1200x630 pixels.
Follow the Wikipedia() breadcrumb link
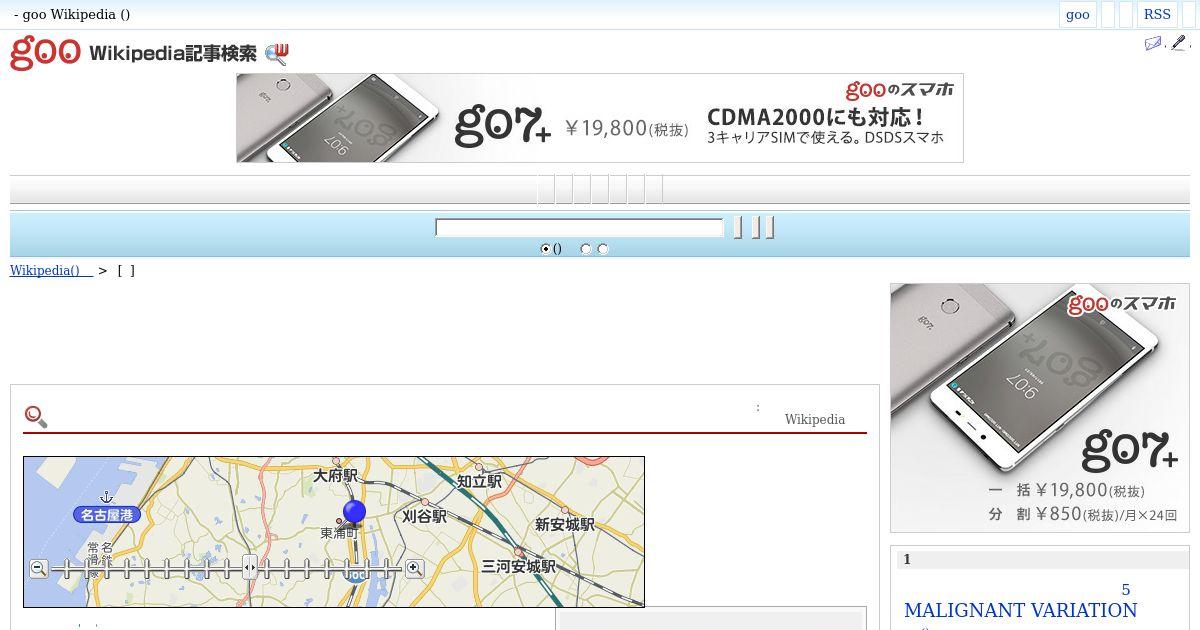51,270
